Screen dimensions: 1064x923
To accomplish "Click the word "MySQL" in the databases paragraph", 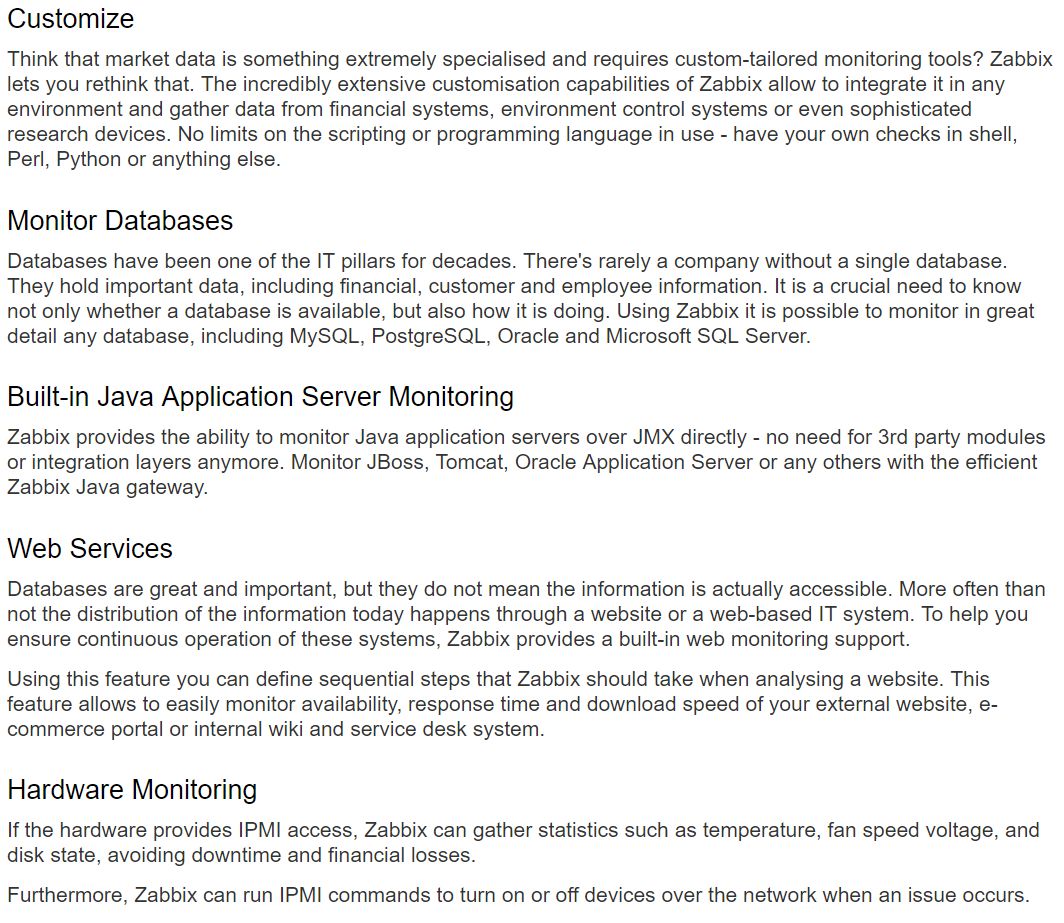I will point(325,336).
